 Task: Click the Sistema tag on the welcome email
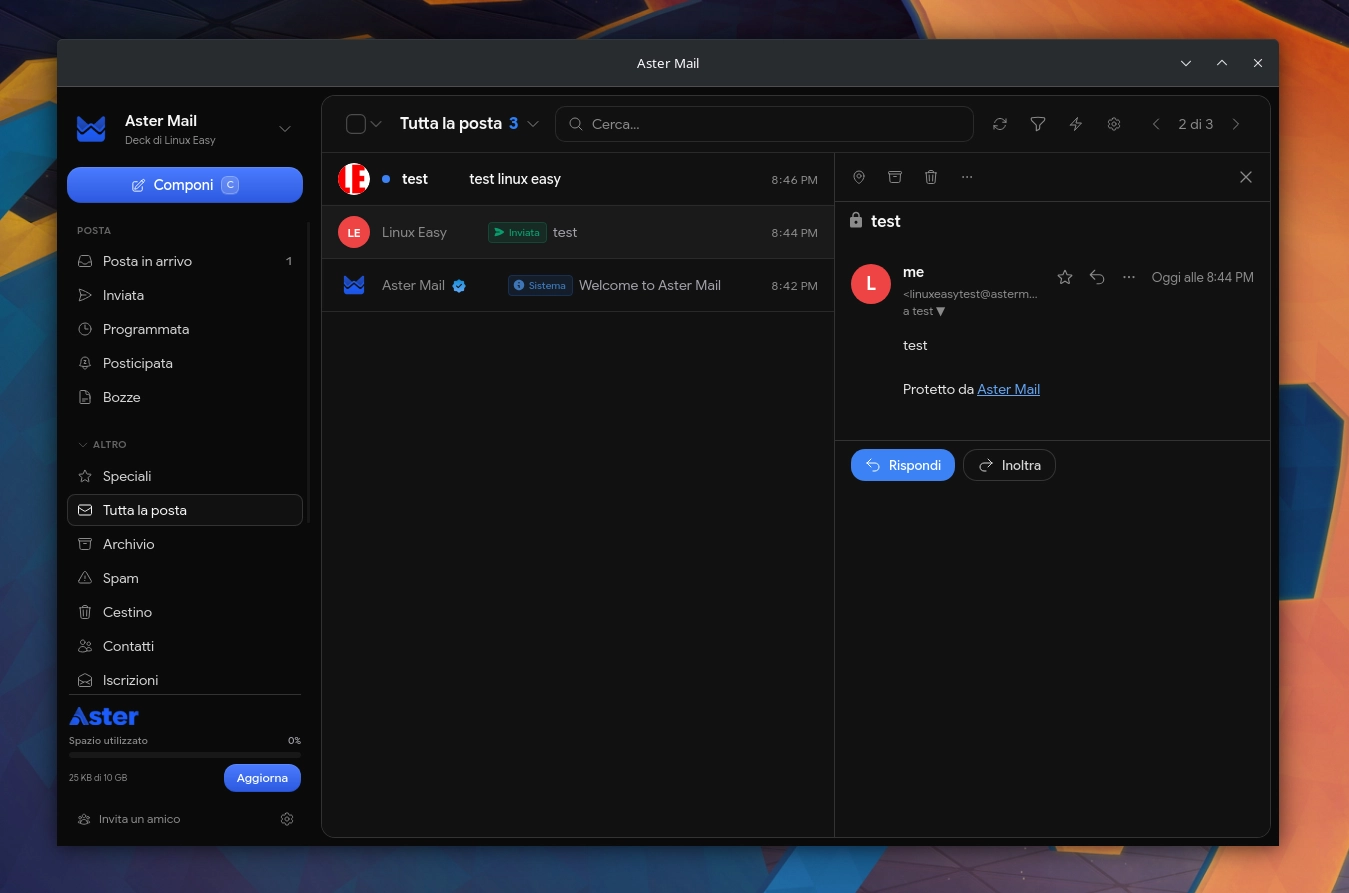pyautogui.click(x=540, y=285)
